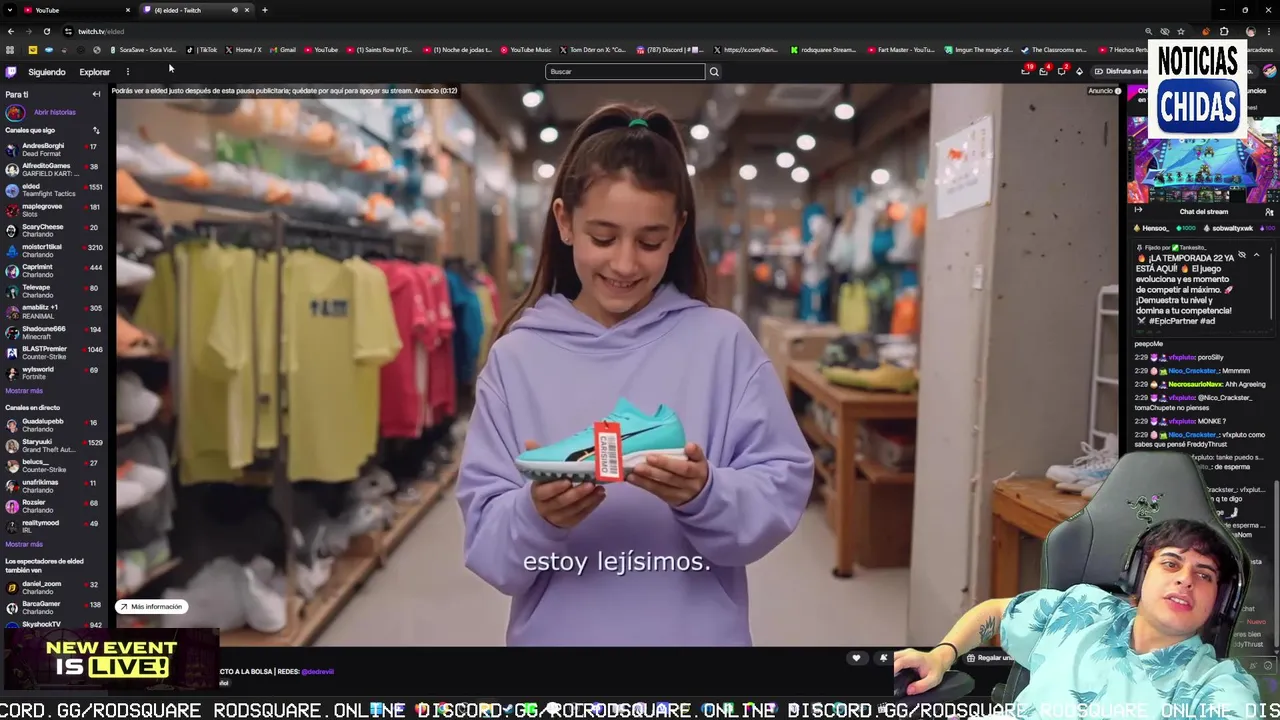Open the Bits purchase icon
This screenshot has width=1280, height=720.
[x=1079, y=71]
